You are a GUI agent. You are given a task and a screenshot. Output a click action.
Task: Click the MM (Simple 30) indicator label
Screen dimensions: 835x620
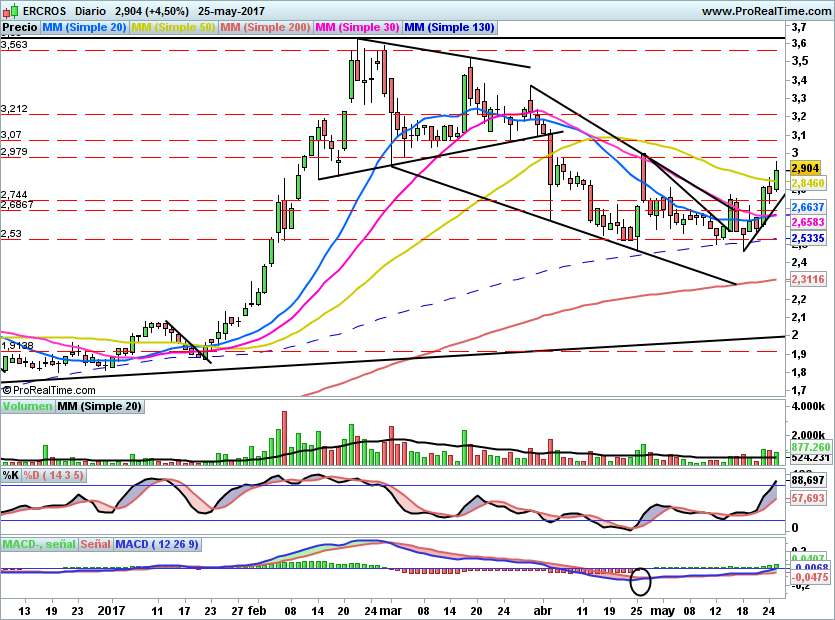(x=358, y=28)
